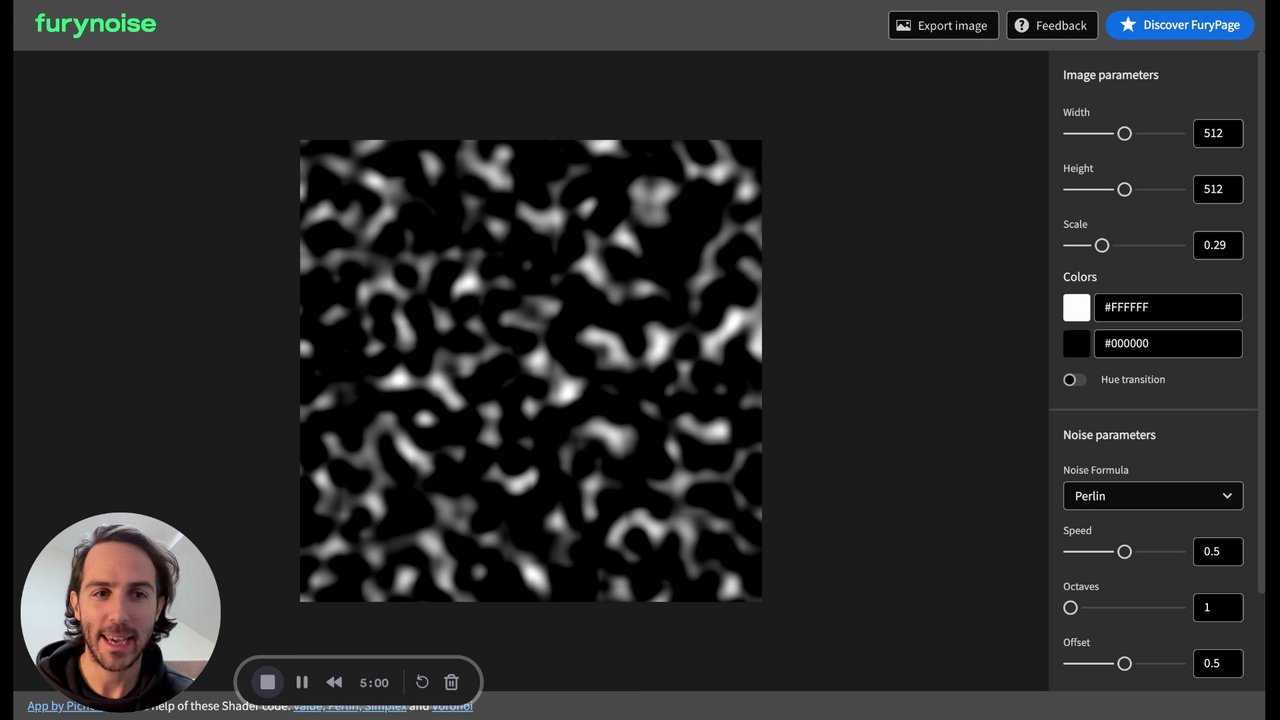1280x720 pixels.
Task: Click the generated noise image preview
Action: click(531, 371)
